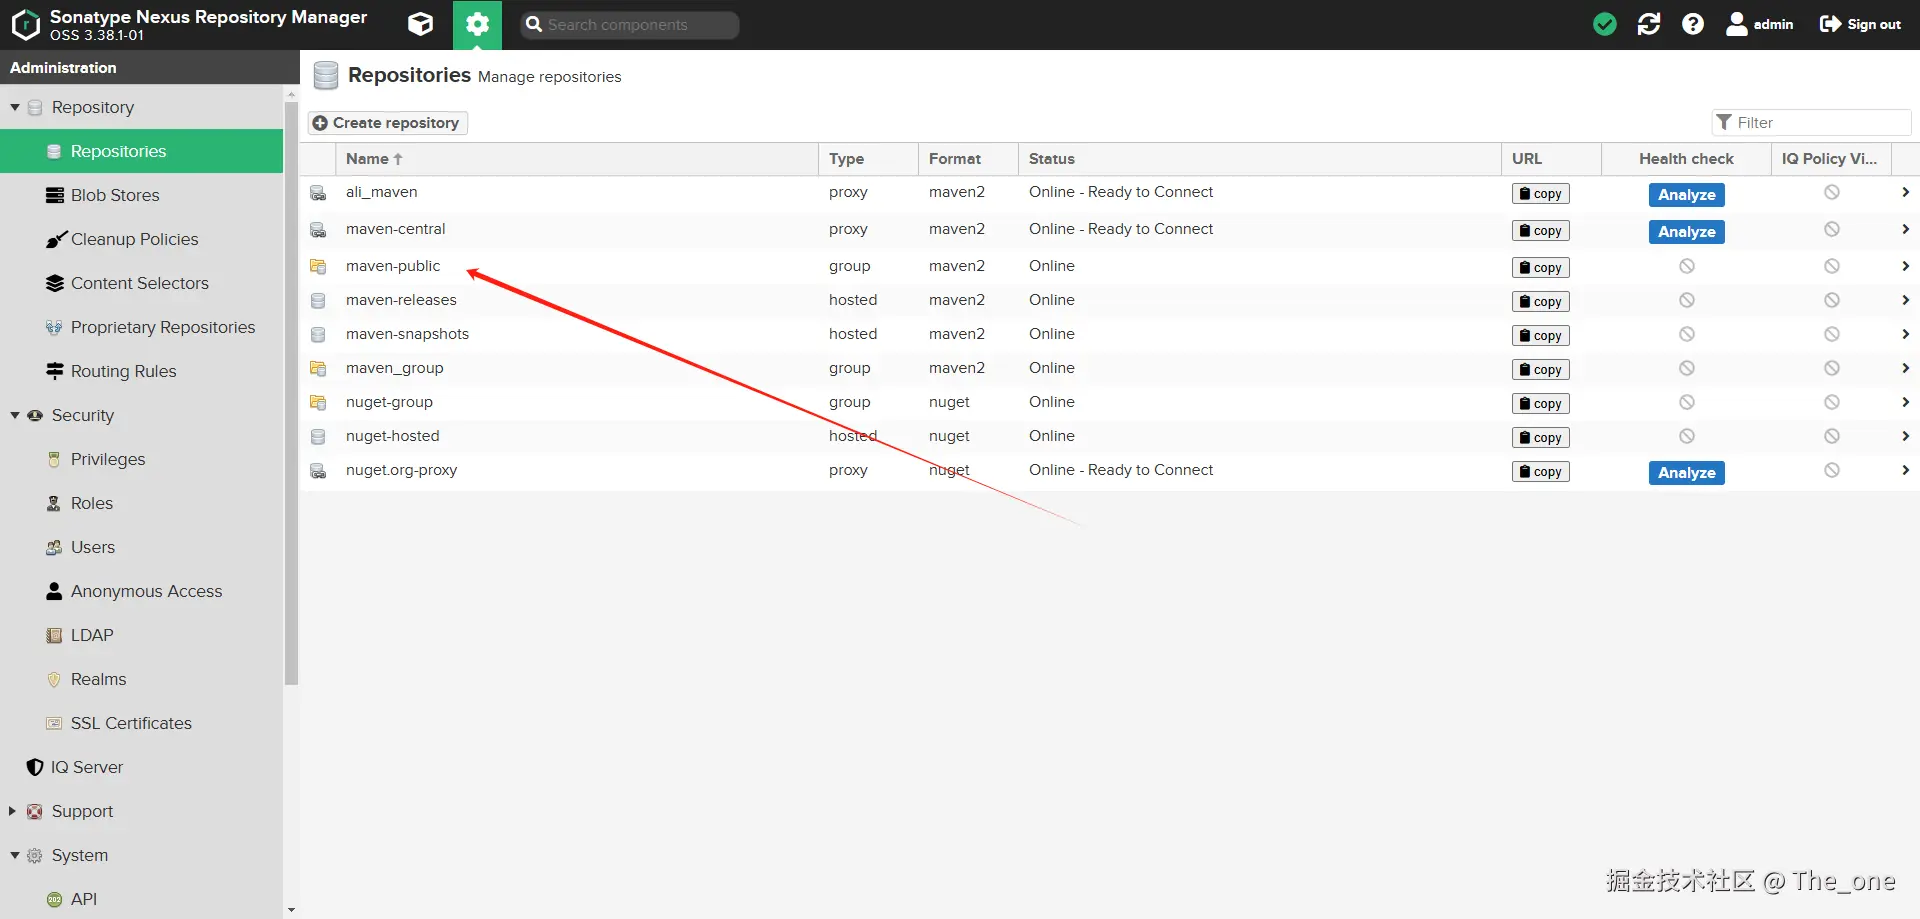Analyze health check for nuget.org-proxy
The height and width of the screenshot is (919, 1920).
(1686, 473)
